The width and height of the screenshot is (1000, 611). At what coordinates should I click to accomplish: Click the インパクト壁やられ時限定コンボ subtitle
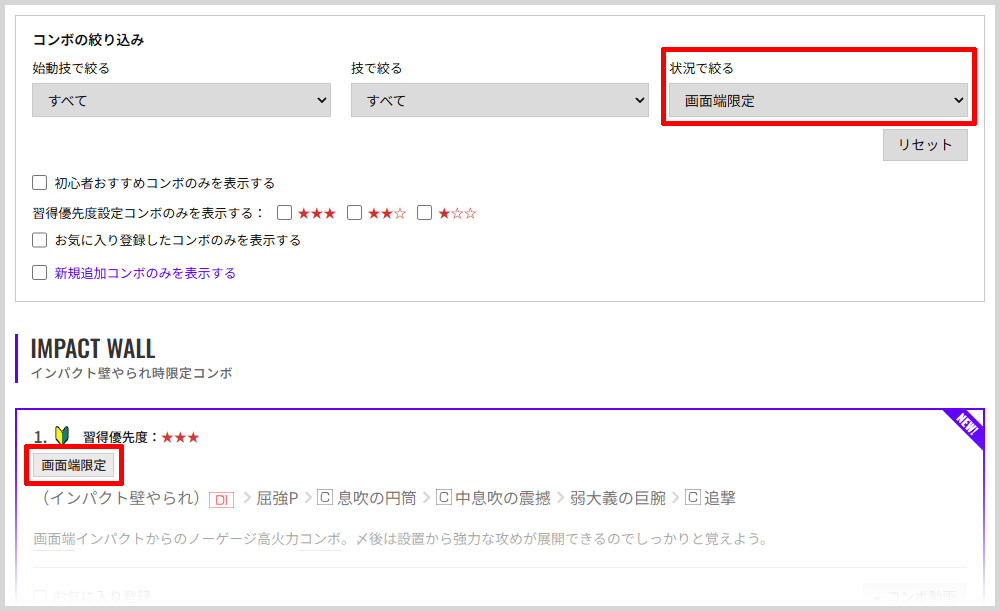[132, 373]
